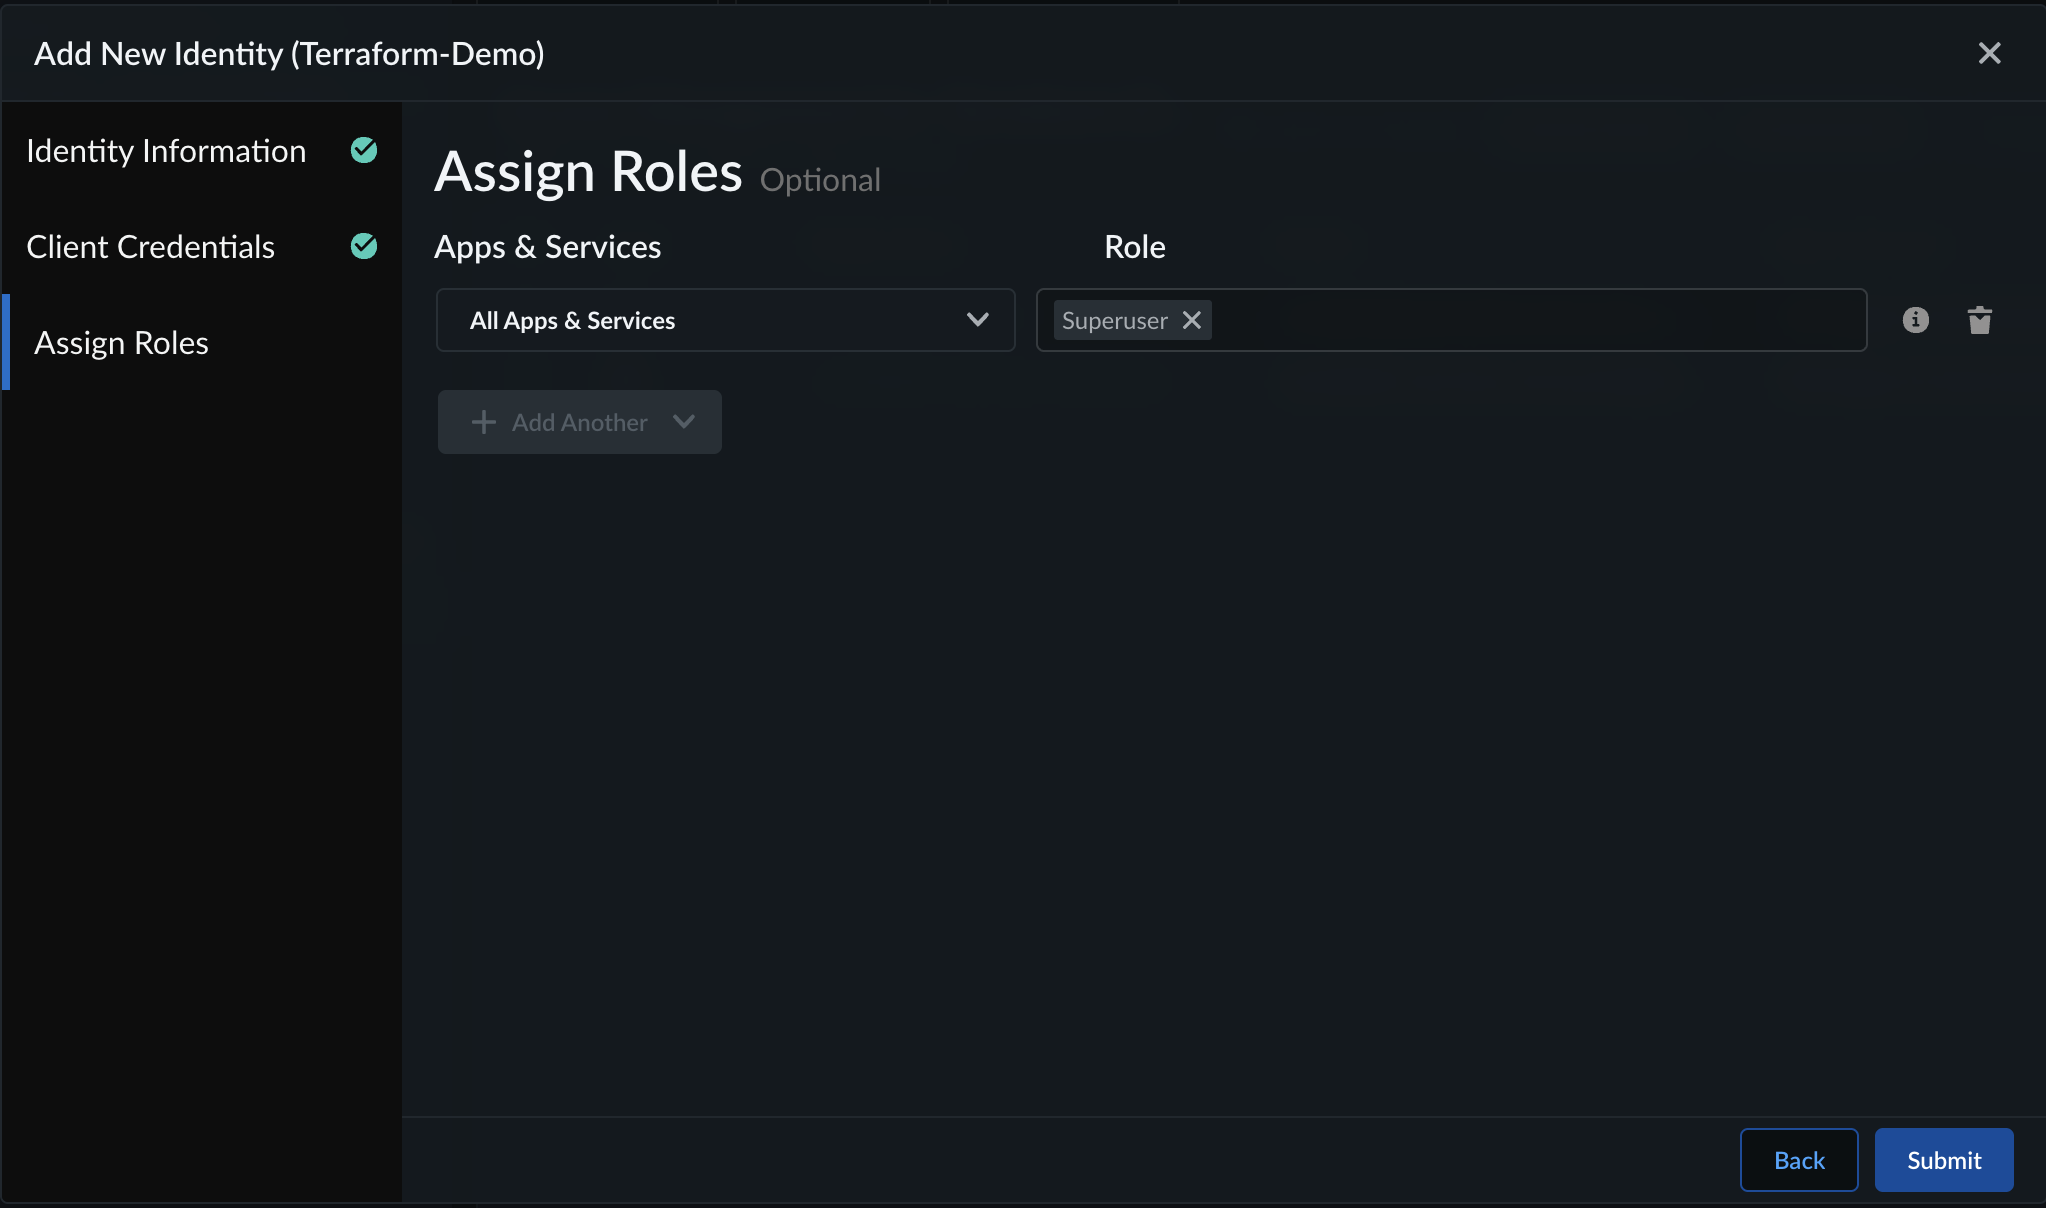Viewport: 2046px width, 1208px height.
Task: Submit the new identity
Action: 1943,1160
